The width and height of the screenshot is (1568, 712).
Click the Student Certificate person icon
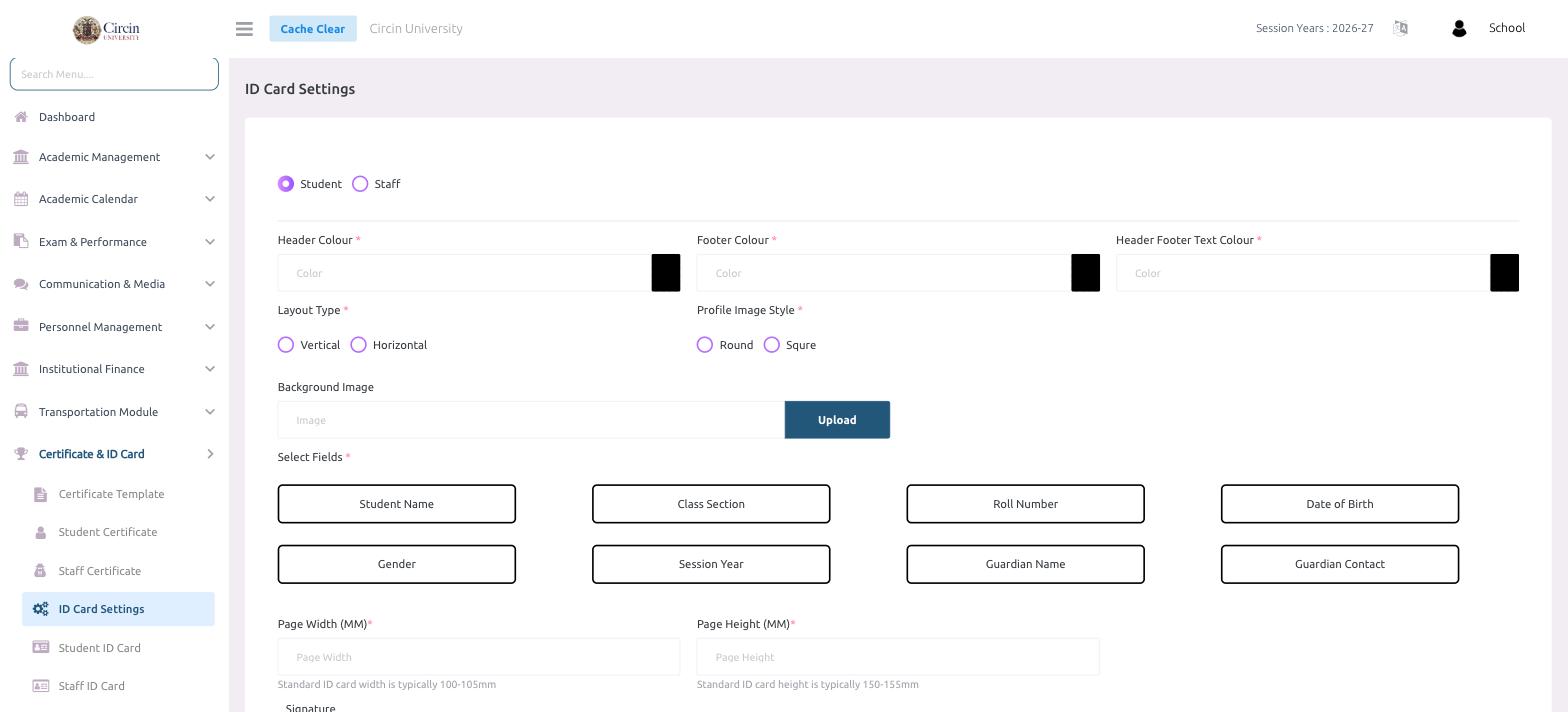40,532
